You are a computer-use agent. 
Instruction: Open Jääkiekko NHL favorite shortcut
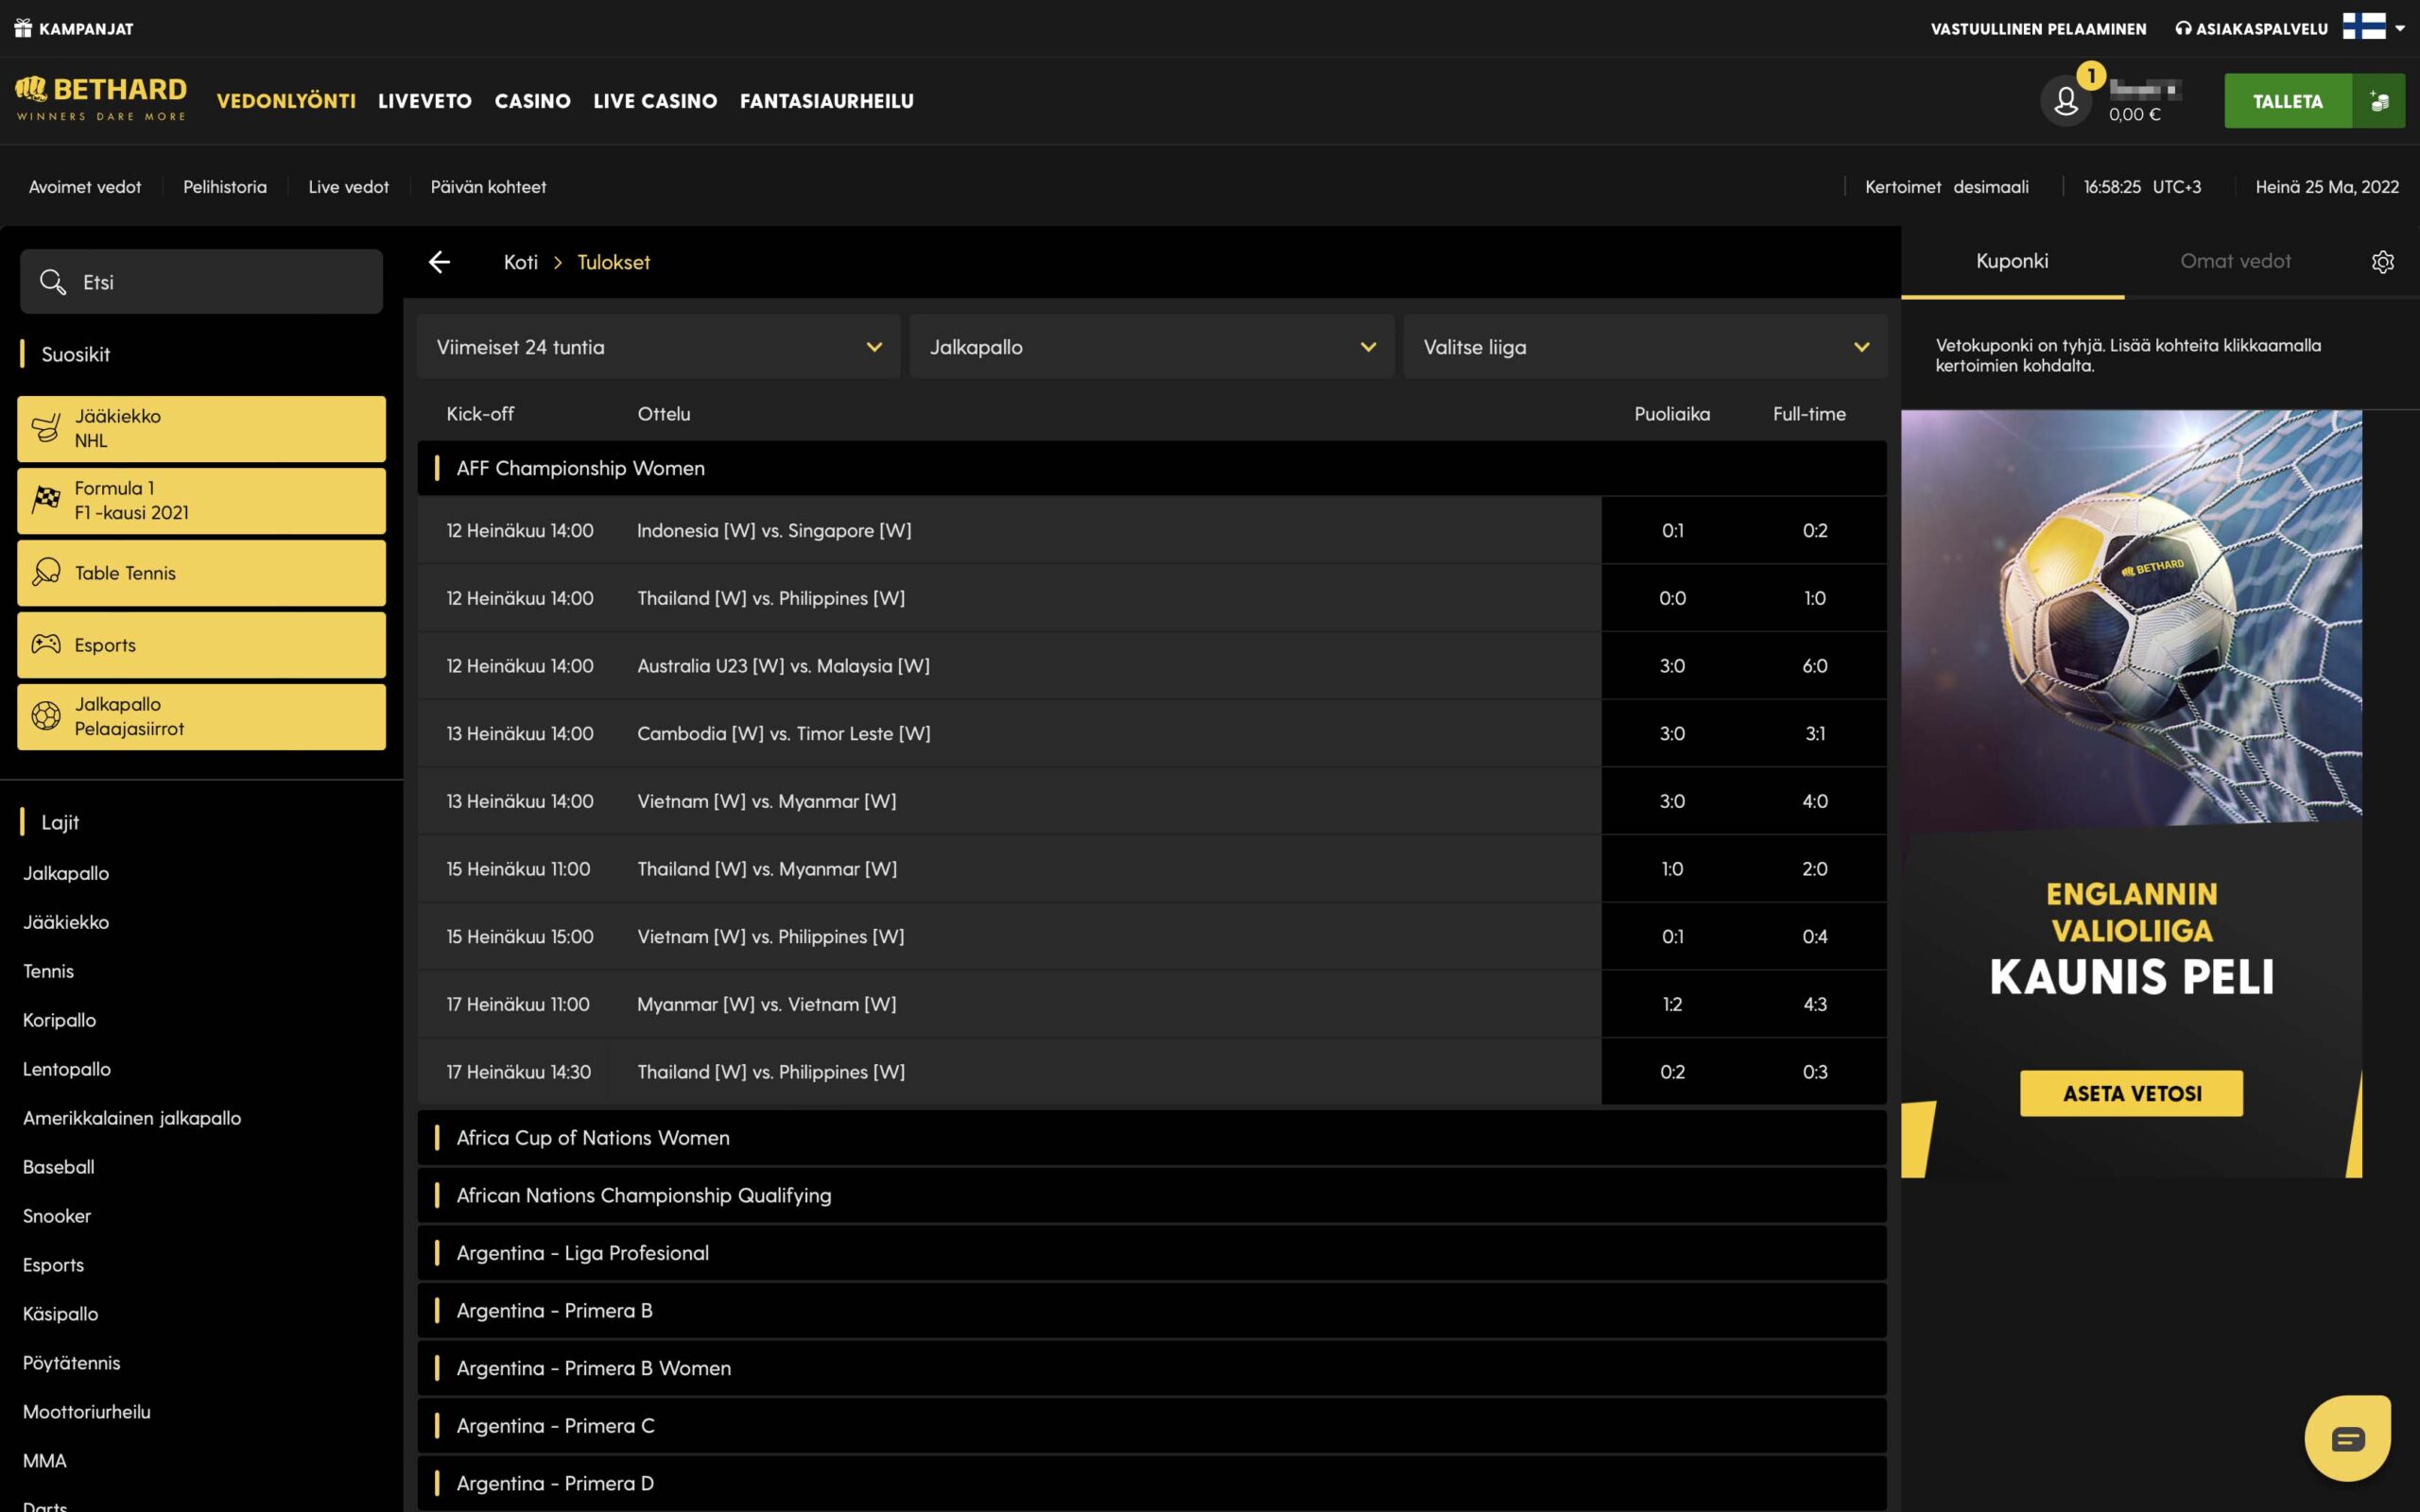pos(201,429)
